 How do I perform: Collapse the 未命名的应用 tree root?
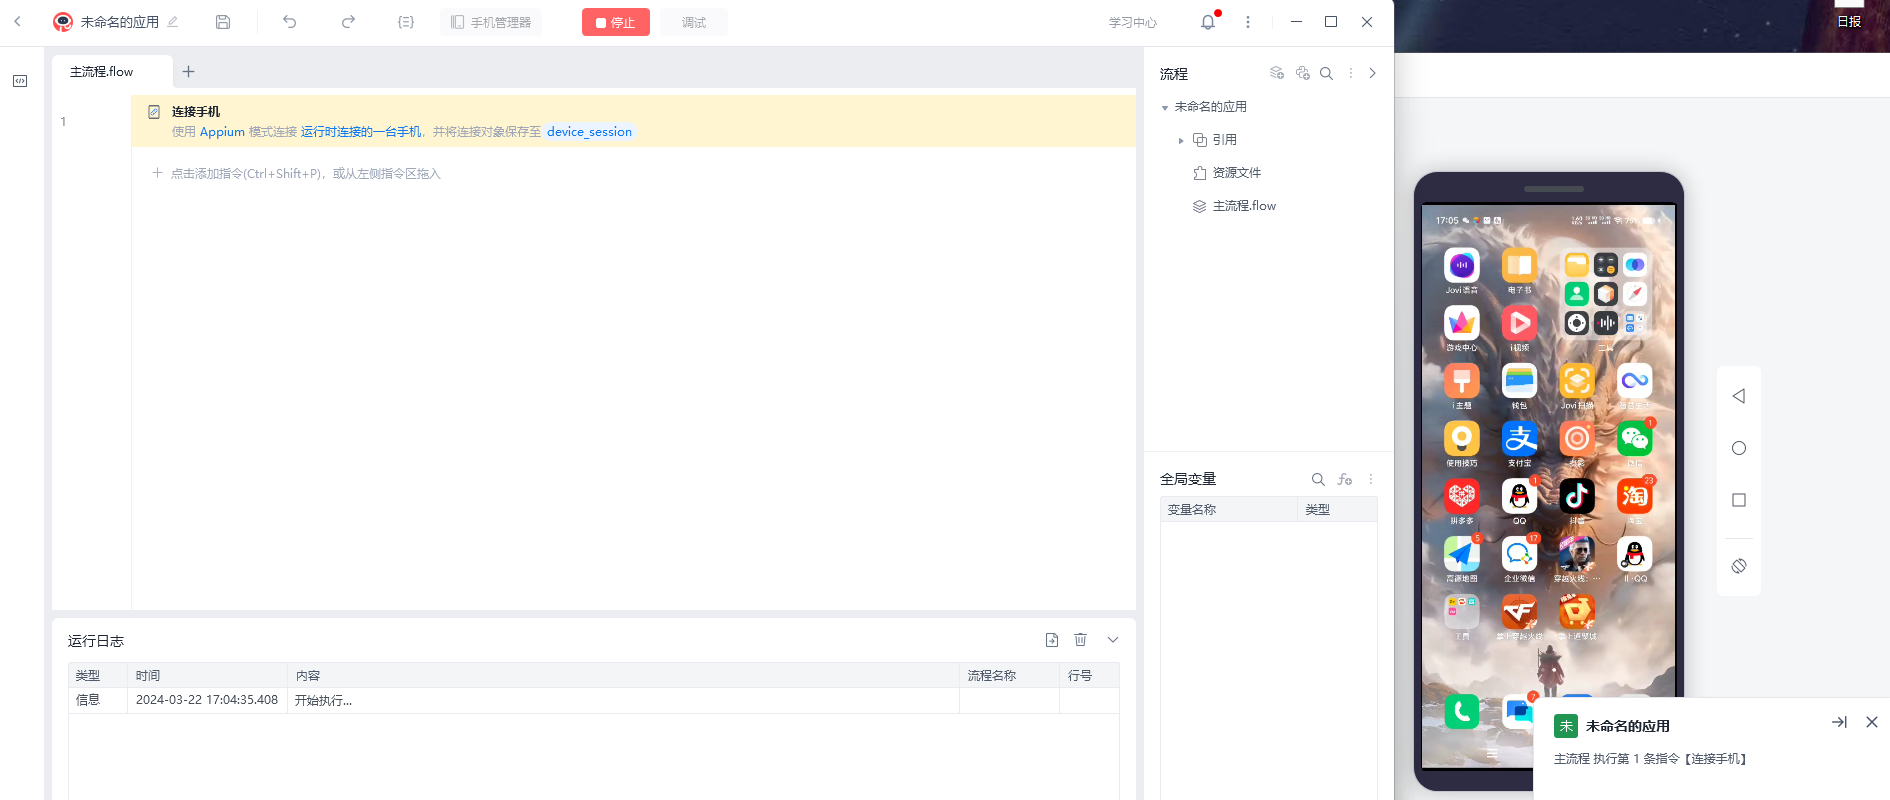click(1165, 108)
